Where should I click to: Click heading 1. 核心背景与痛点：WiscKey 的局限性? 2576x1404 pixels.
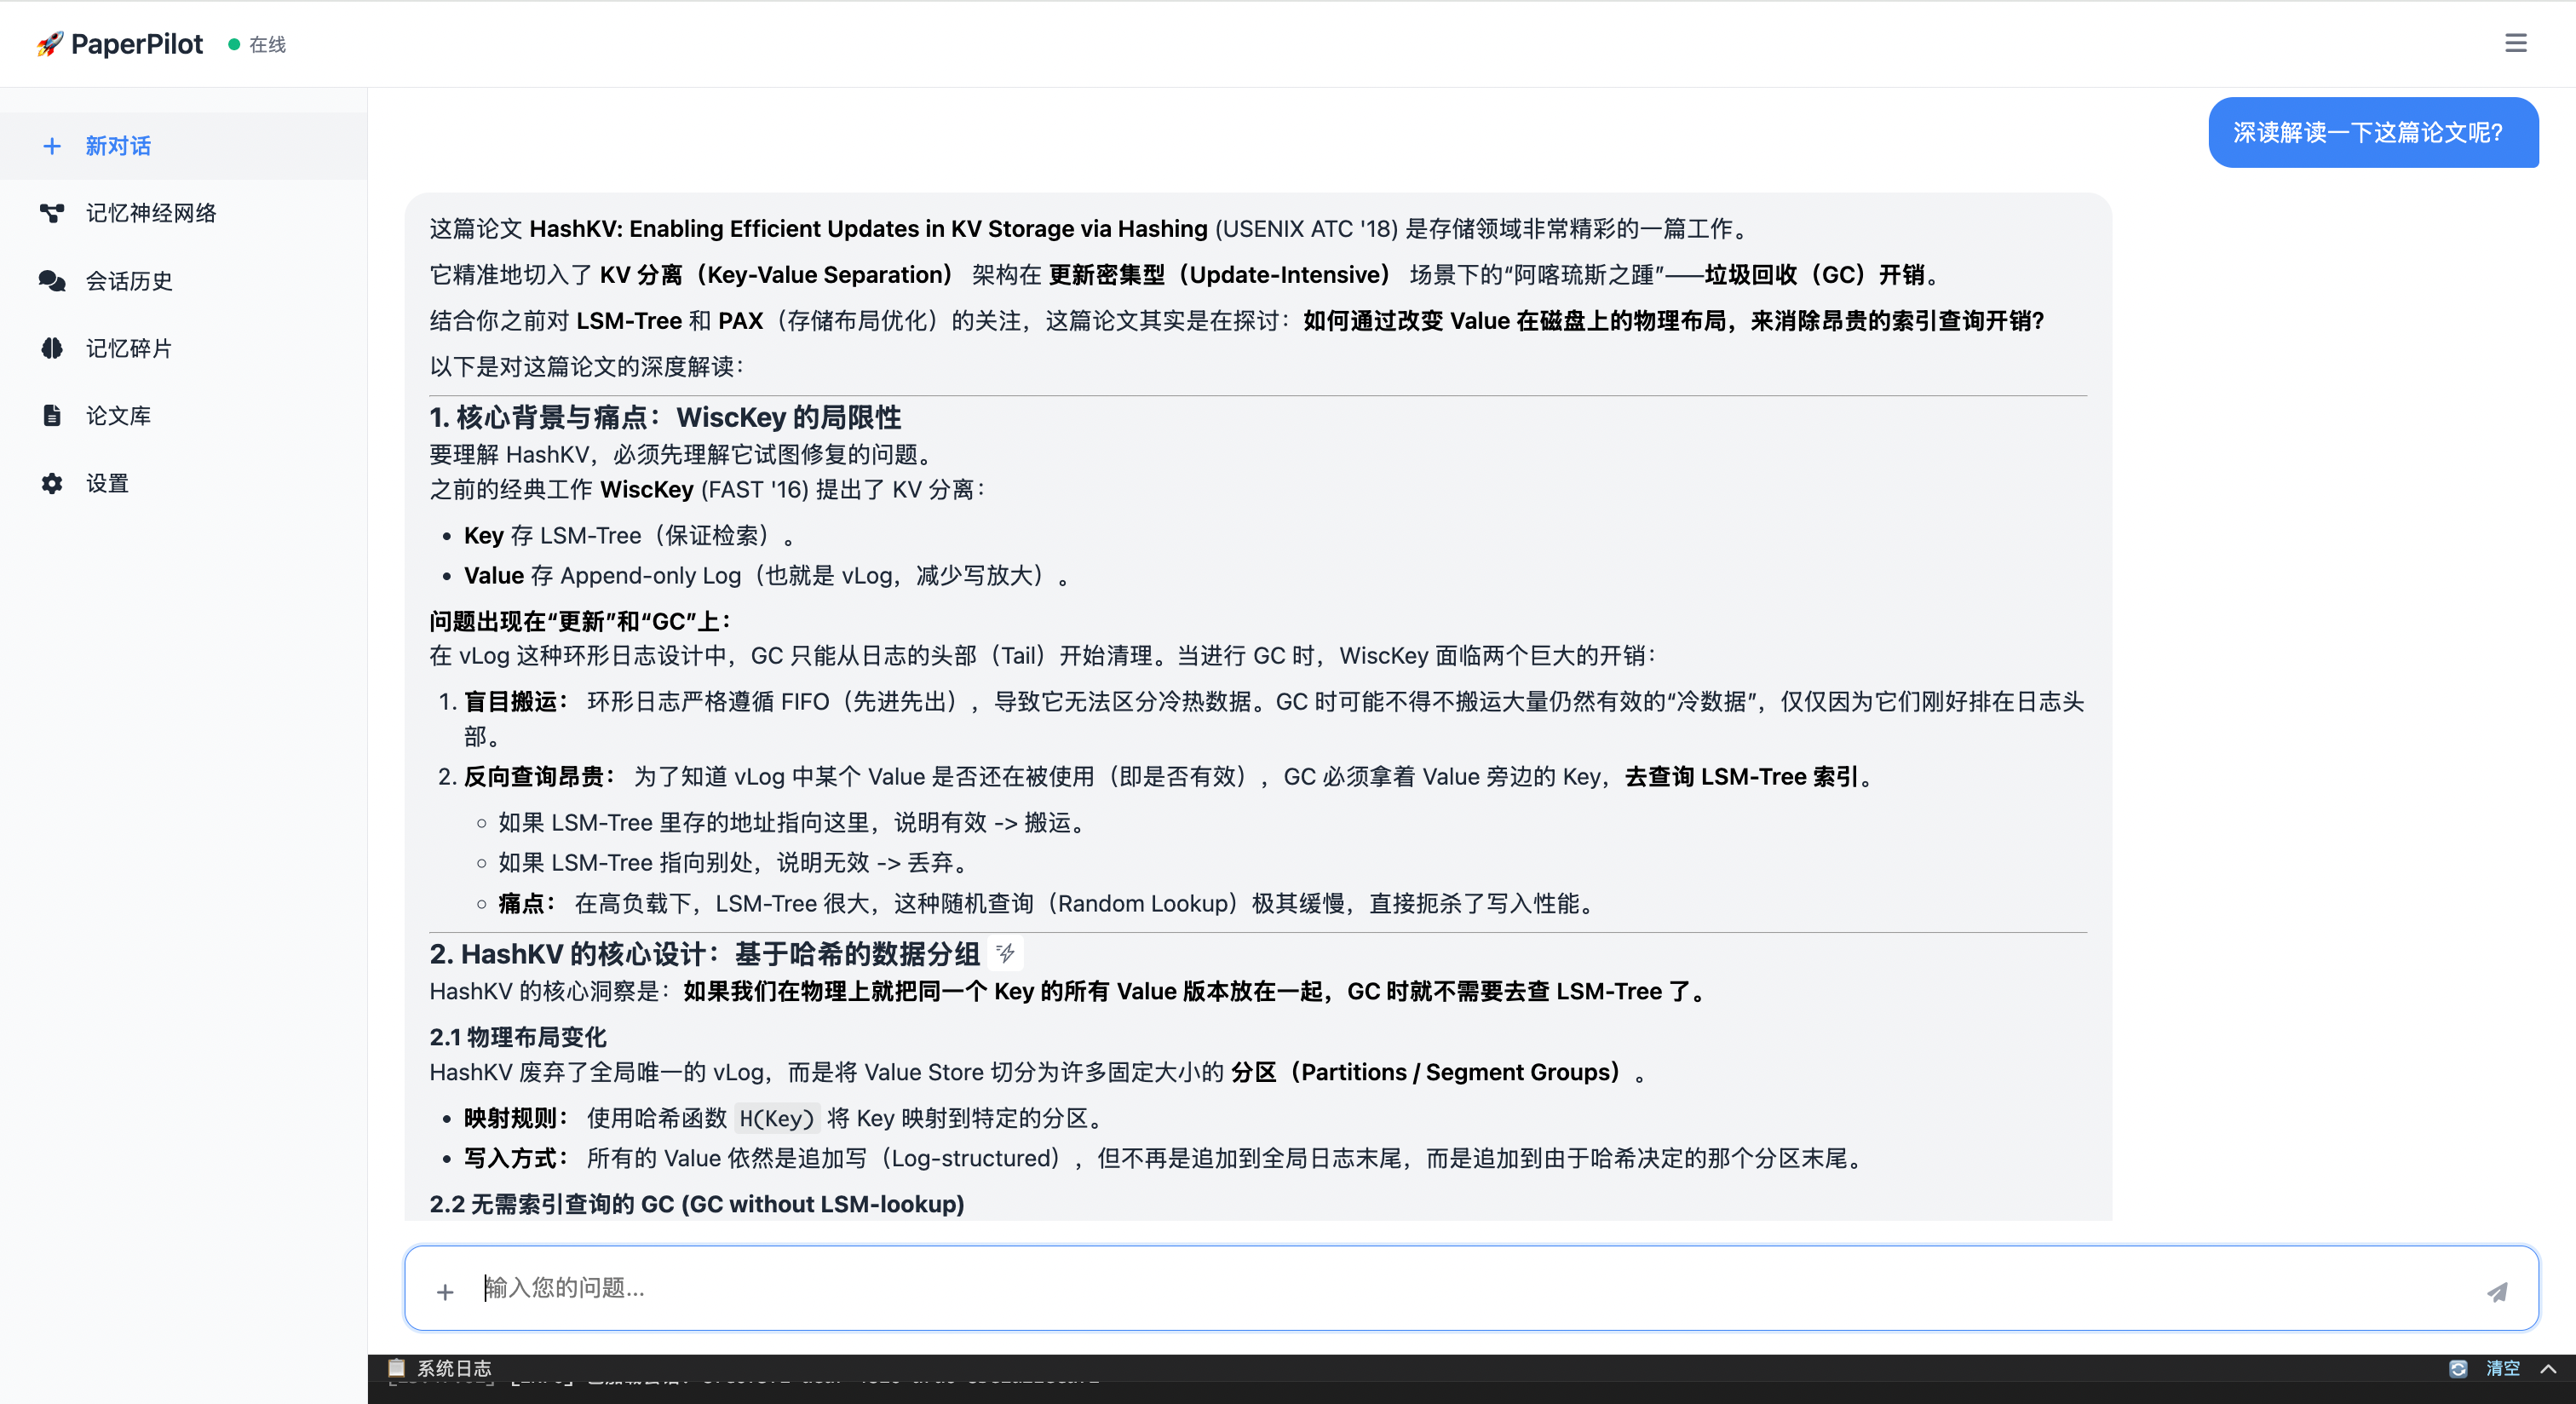click(x=665, y=417)
